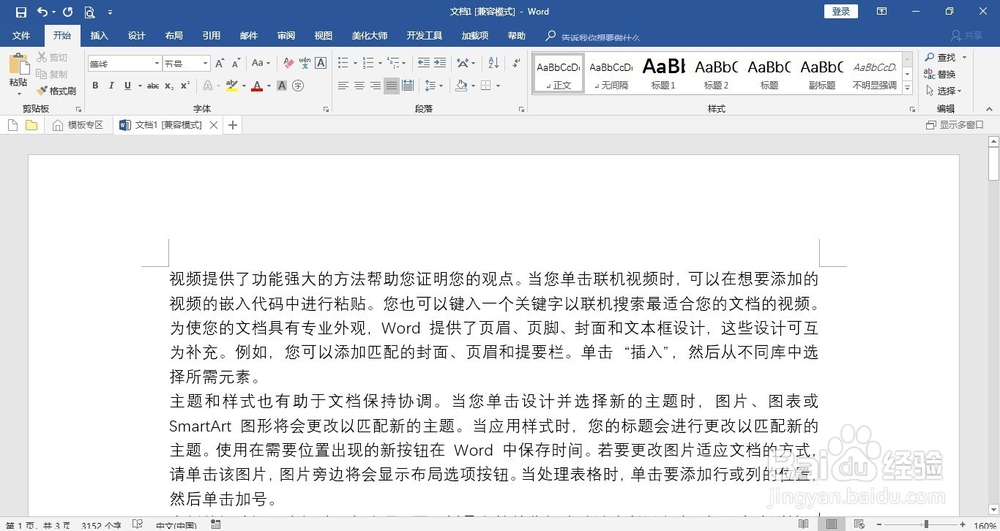Click the red font color button
The image size is (1000, 531).
pyautogui.click(x=256, y=85)
